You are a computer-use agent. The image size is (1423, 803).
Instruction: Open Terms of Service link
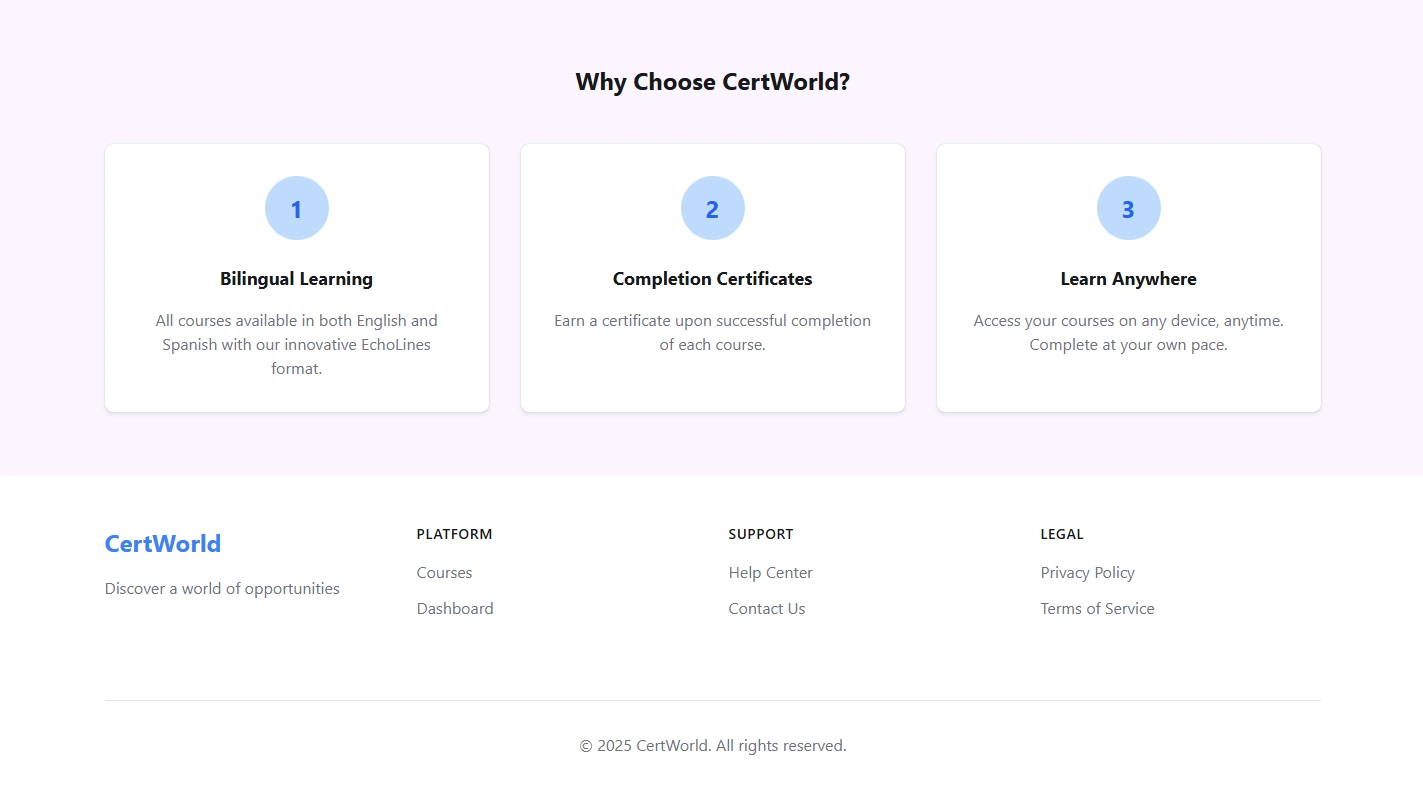click(x=1097, y=609)
